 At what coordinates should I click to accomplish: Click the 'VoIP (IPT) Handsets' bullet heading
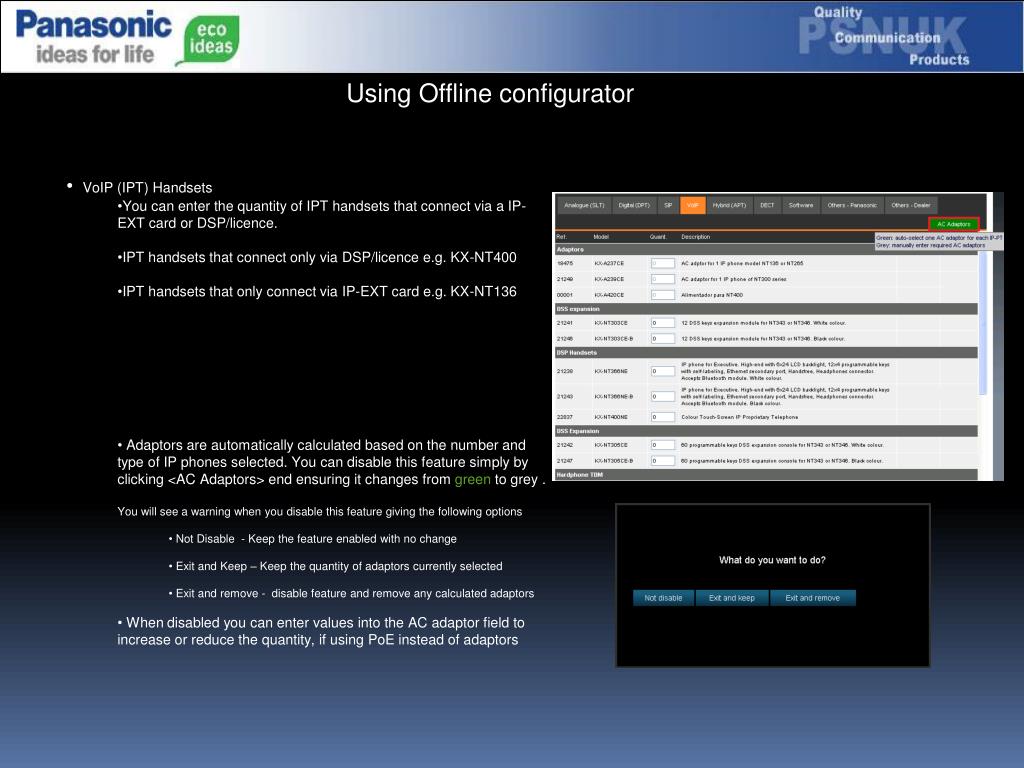[x=148, y=188]
